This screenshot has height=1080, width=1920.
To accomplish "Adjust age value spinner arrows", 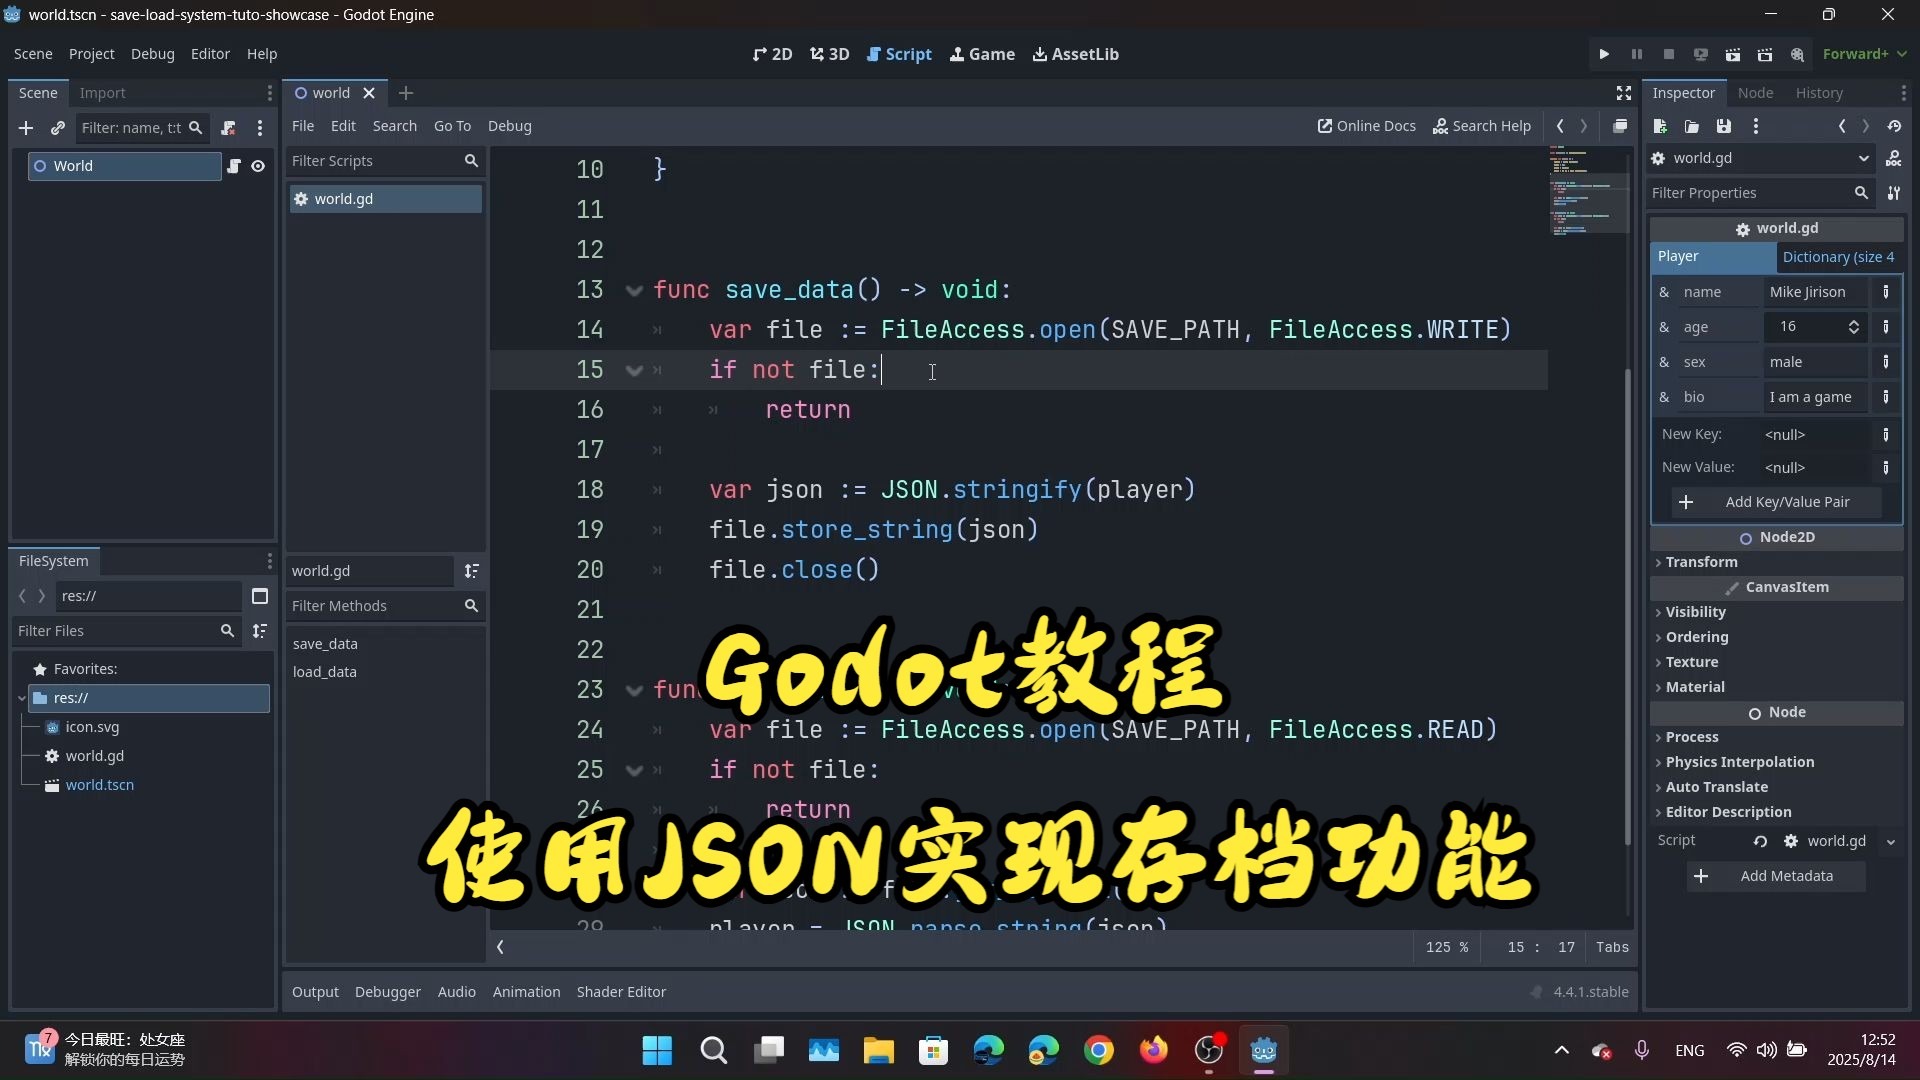I will pyautogui.click(x=1854, y=327).
